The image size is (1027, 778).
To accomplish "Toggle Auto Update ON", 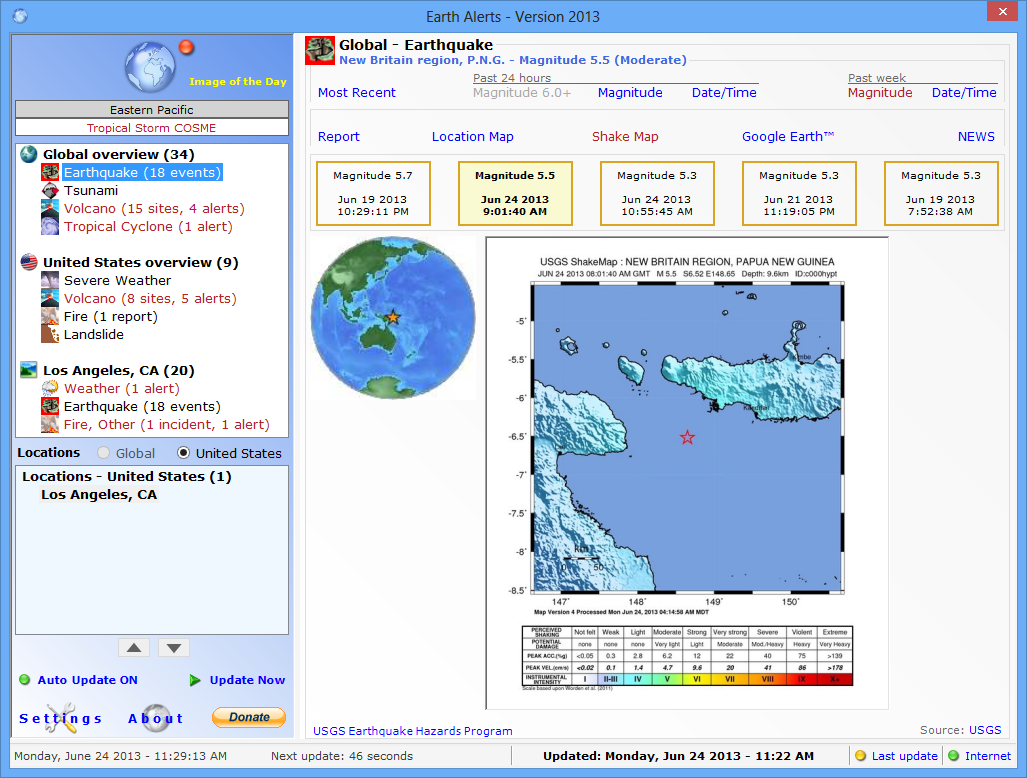I will point(87,680).
